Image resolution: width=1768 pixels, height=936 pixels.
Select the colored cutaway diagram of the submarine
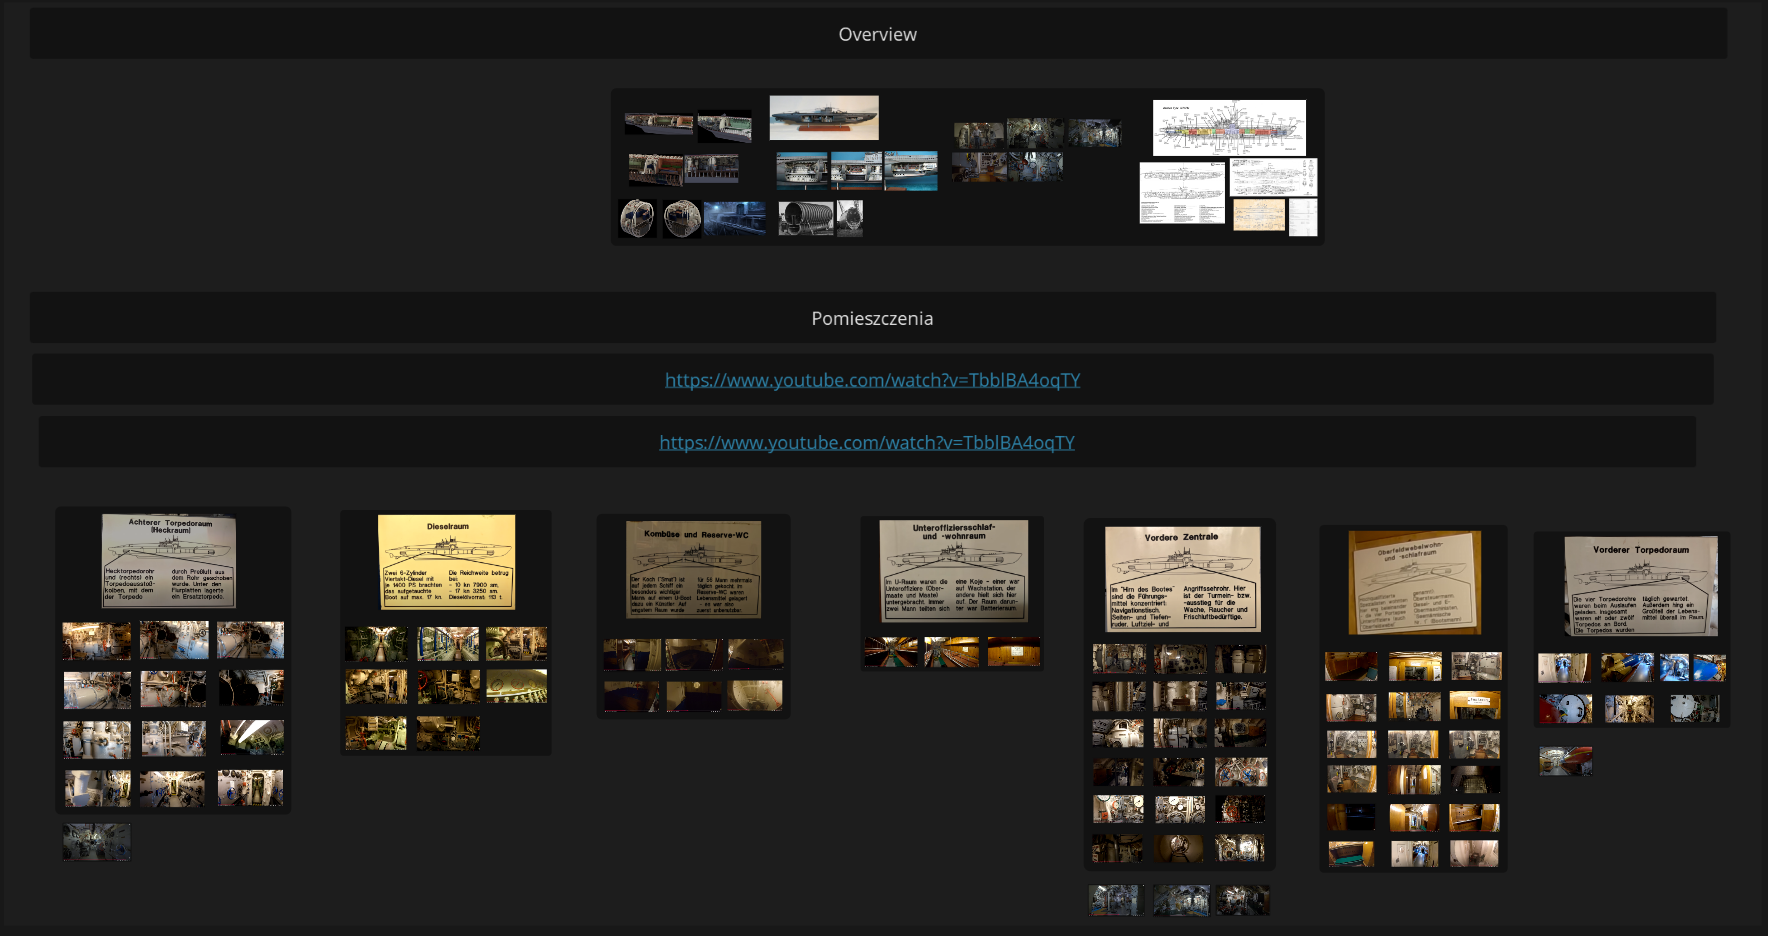click(1229, 127)
